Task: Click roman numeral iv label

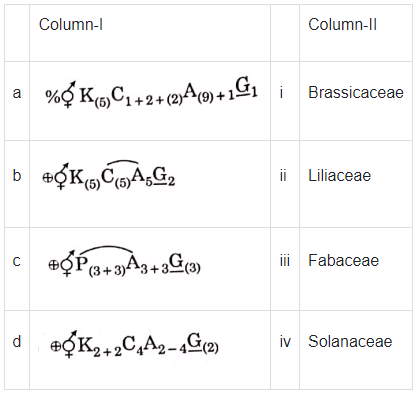Action: coord(285,341)
